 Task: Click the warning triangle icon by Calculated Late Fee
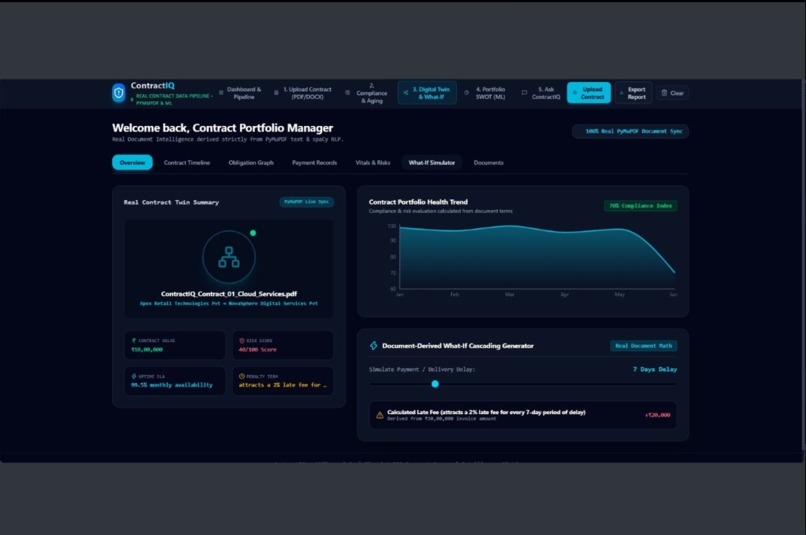pyautogui.click(x=379, y=415)
